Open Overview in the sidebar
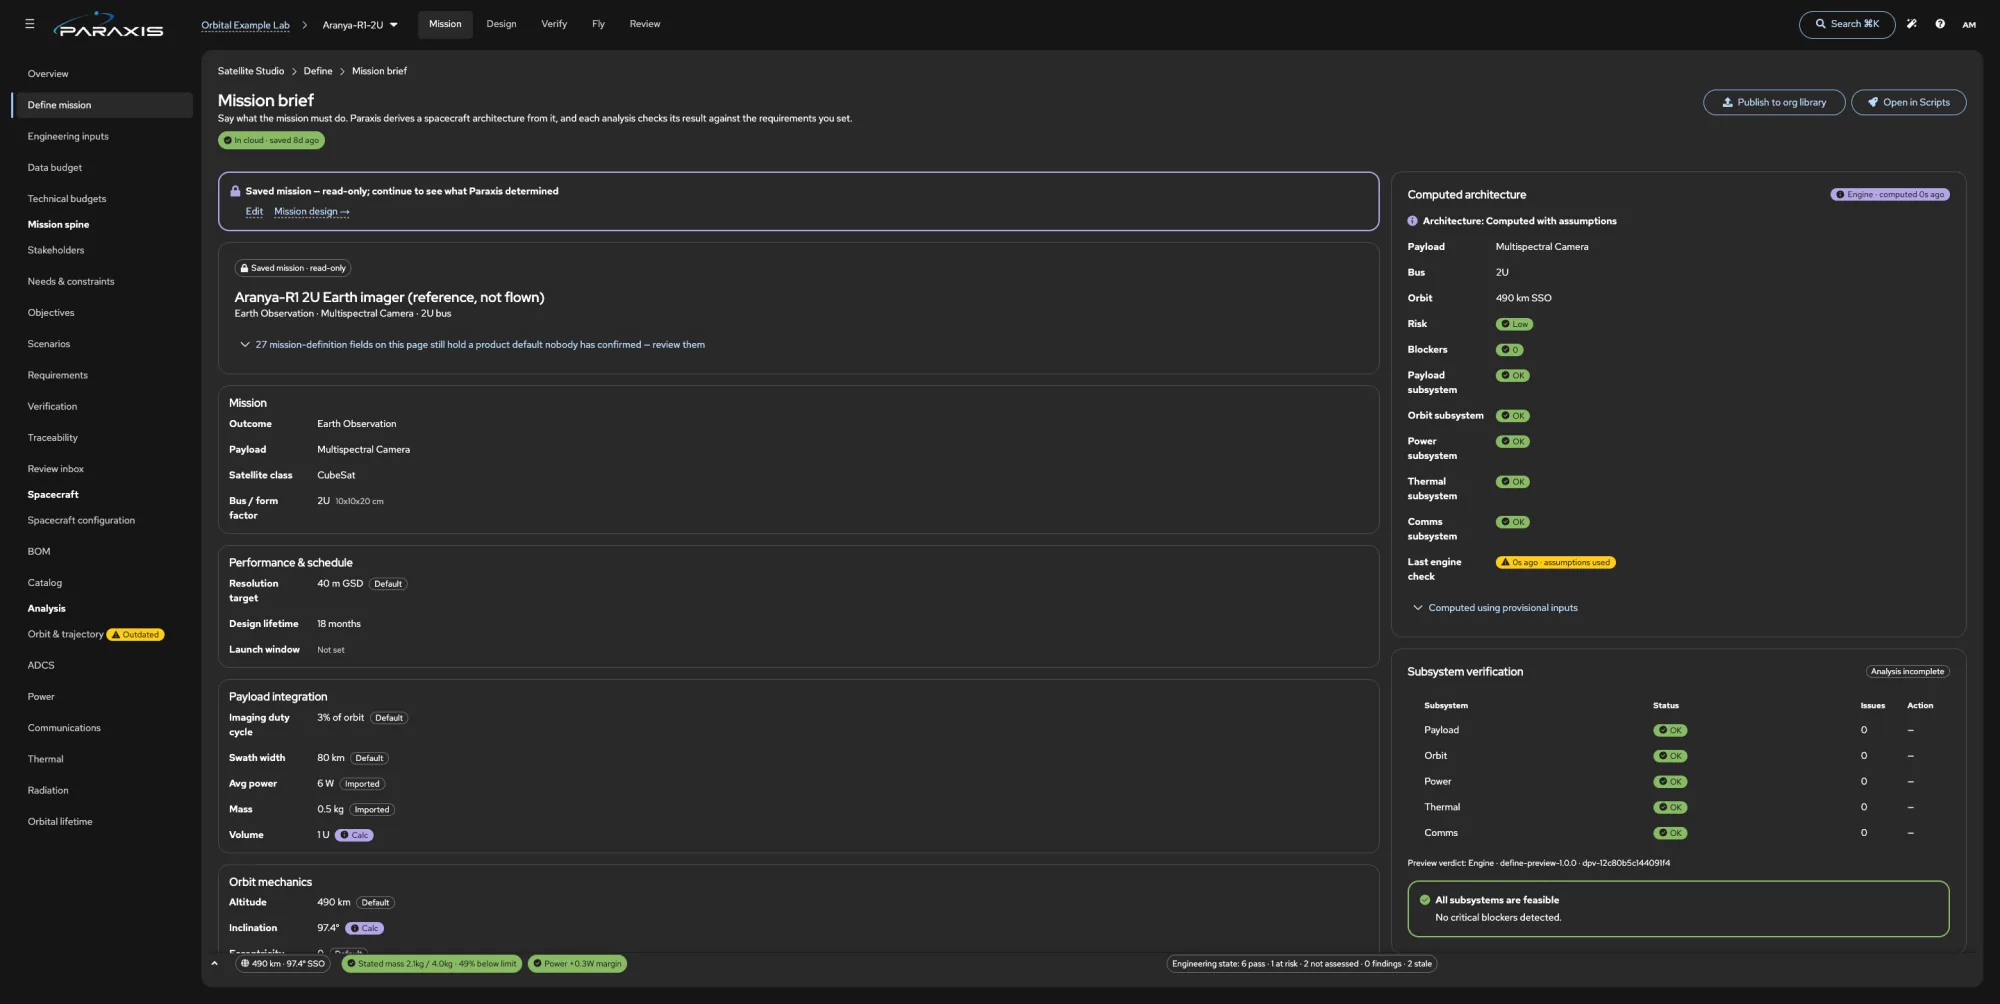The image size is (2000, 1004). (103, 74)
